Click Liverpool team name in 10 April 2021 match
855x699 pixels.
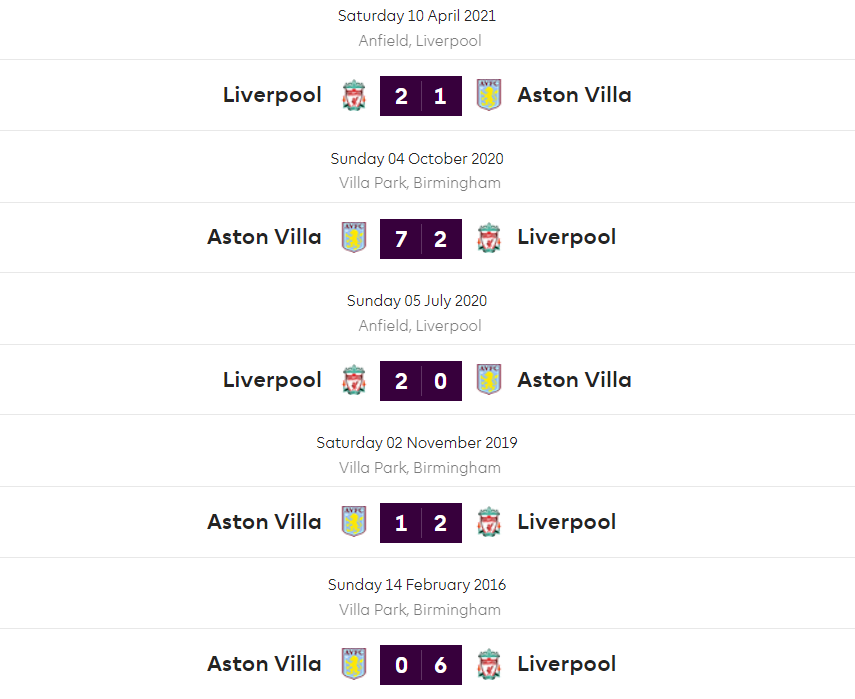(272, 95)
